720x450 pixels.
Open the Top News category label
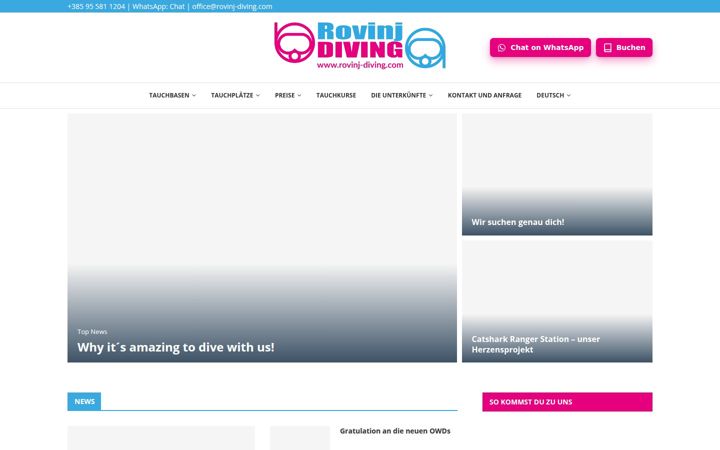pos(92,332)
